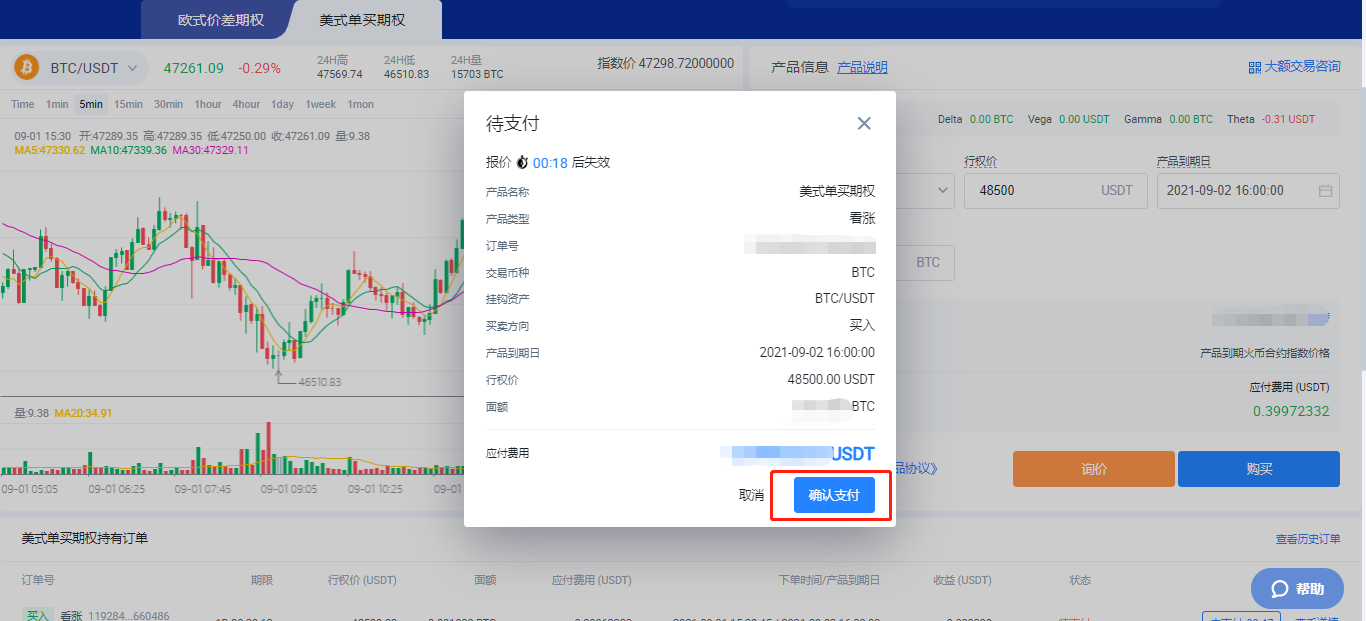
Task: Click the 行权价 (USDT) column header
Action: [x=362, y=580]
